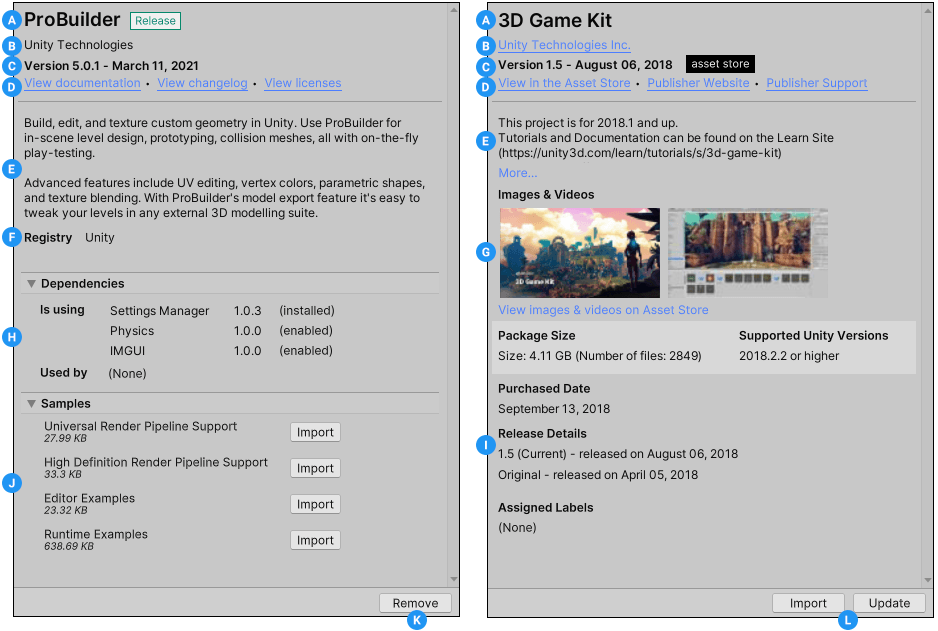
Task: Open ProBuilder View changelog link
Action: point(202,83)
